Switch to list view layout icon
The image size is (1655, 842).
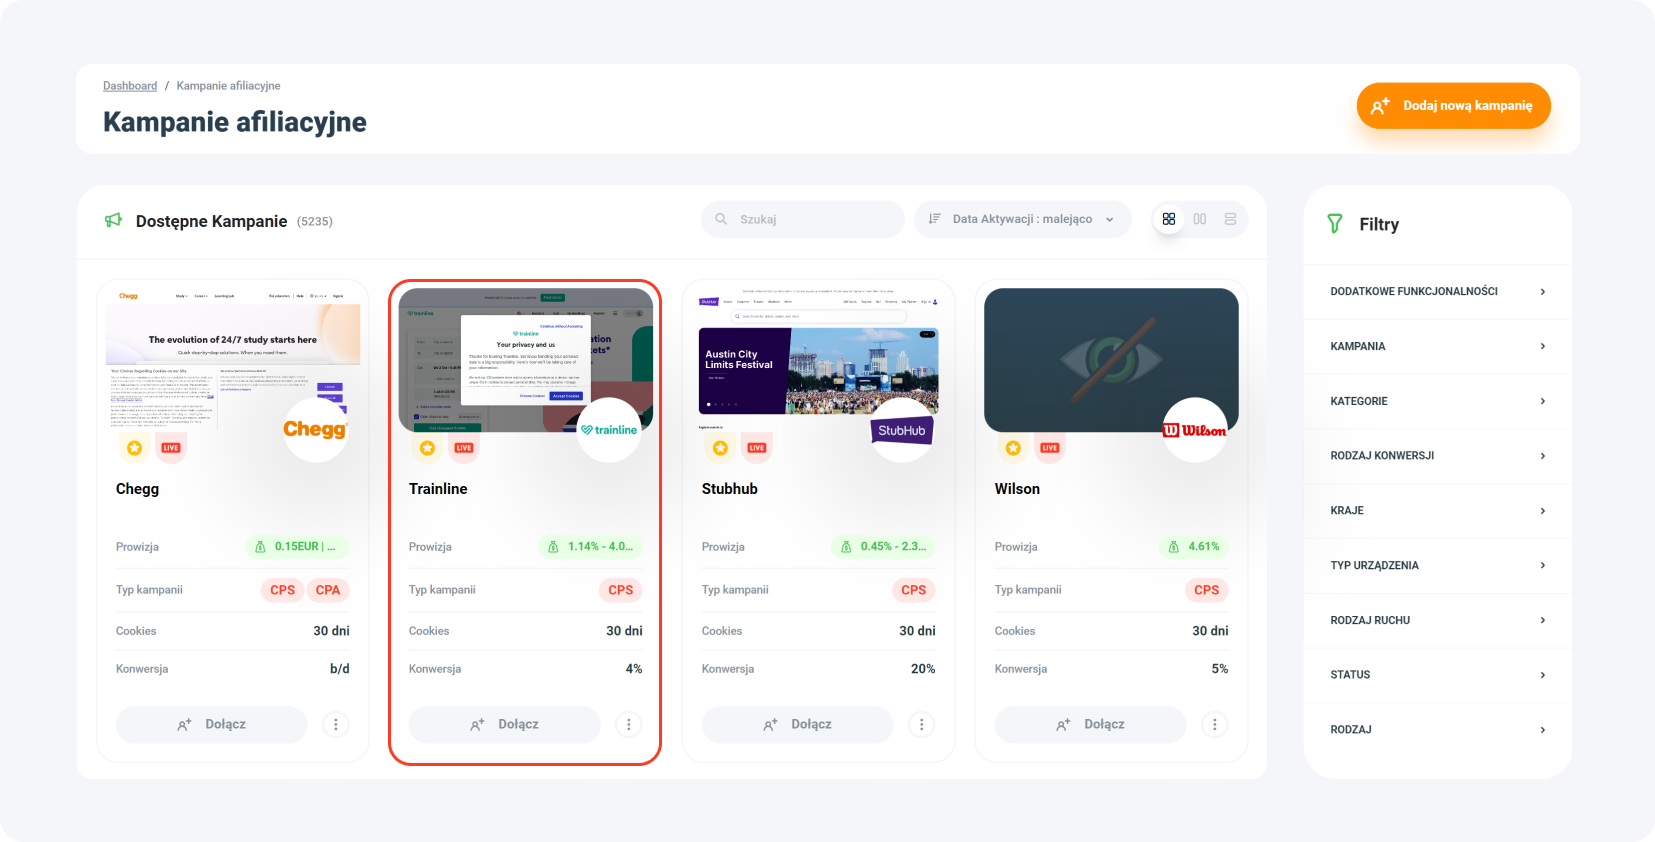pos(1230,219)
